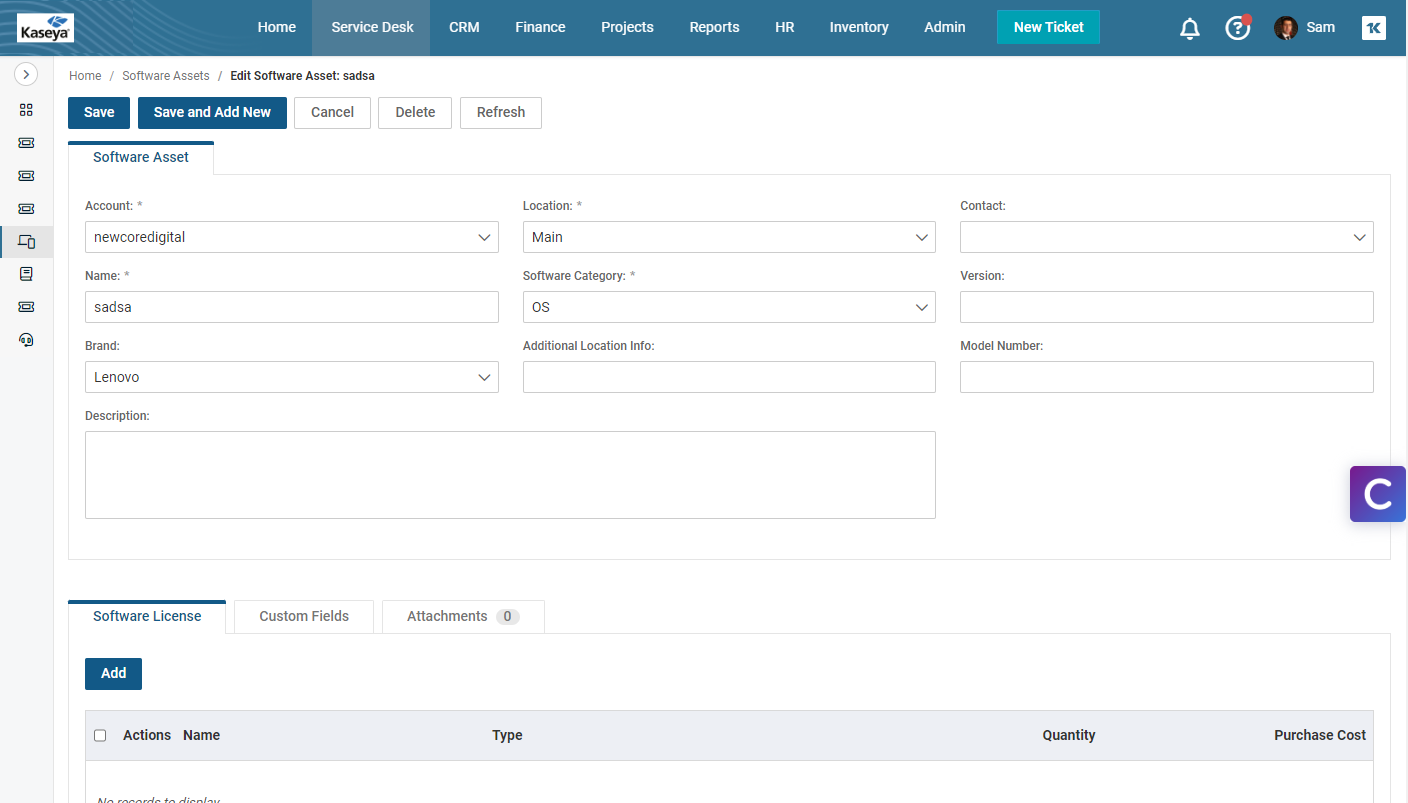Image resolution: width=1408 pixels, height=803 pixels.
Task: Expand the Software Category dropdown
Action: pyautogui.click(x=728, y=307)
